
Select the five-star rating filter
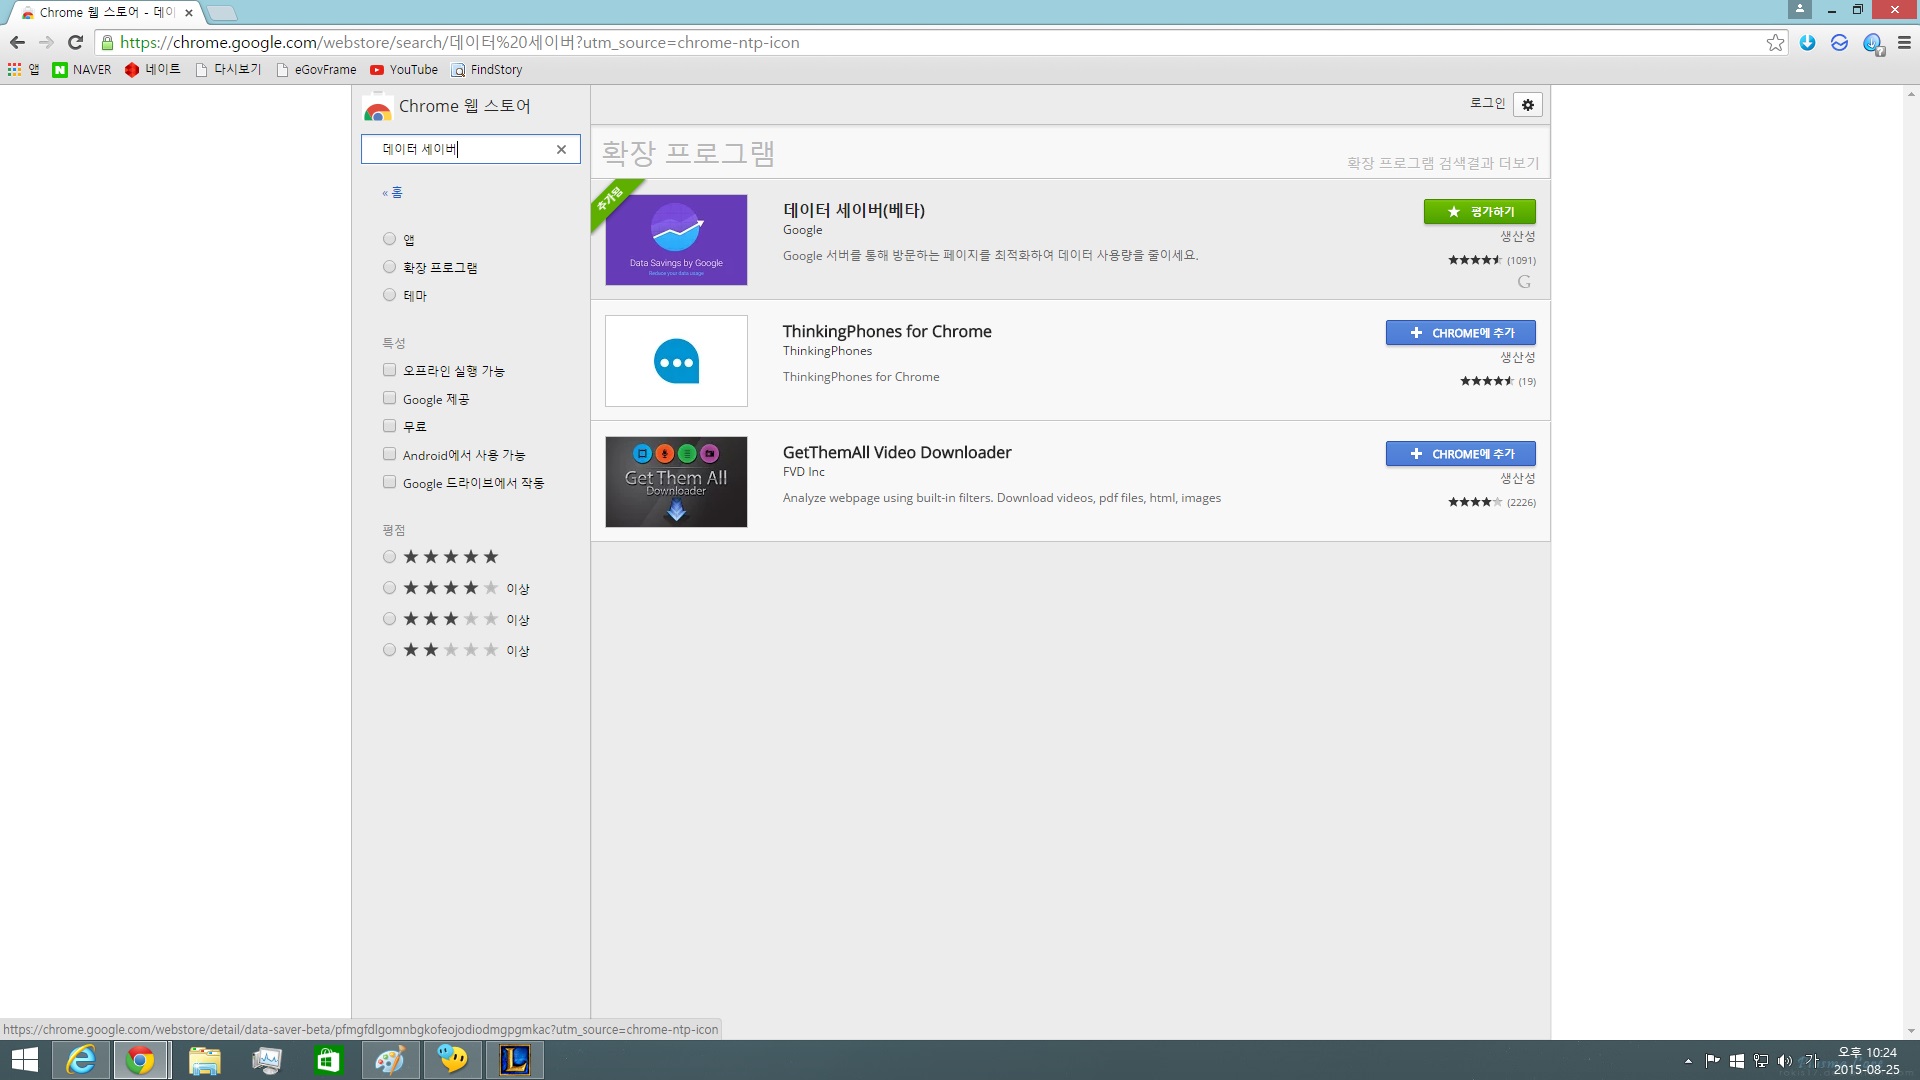click(x=389, y=557)
